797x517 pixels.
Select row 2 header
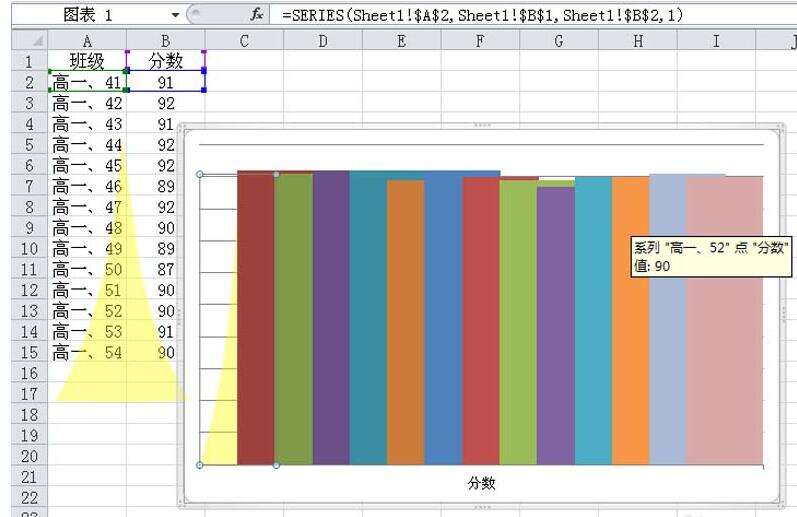[x=29, y=82]
